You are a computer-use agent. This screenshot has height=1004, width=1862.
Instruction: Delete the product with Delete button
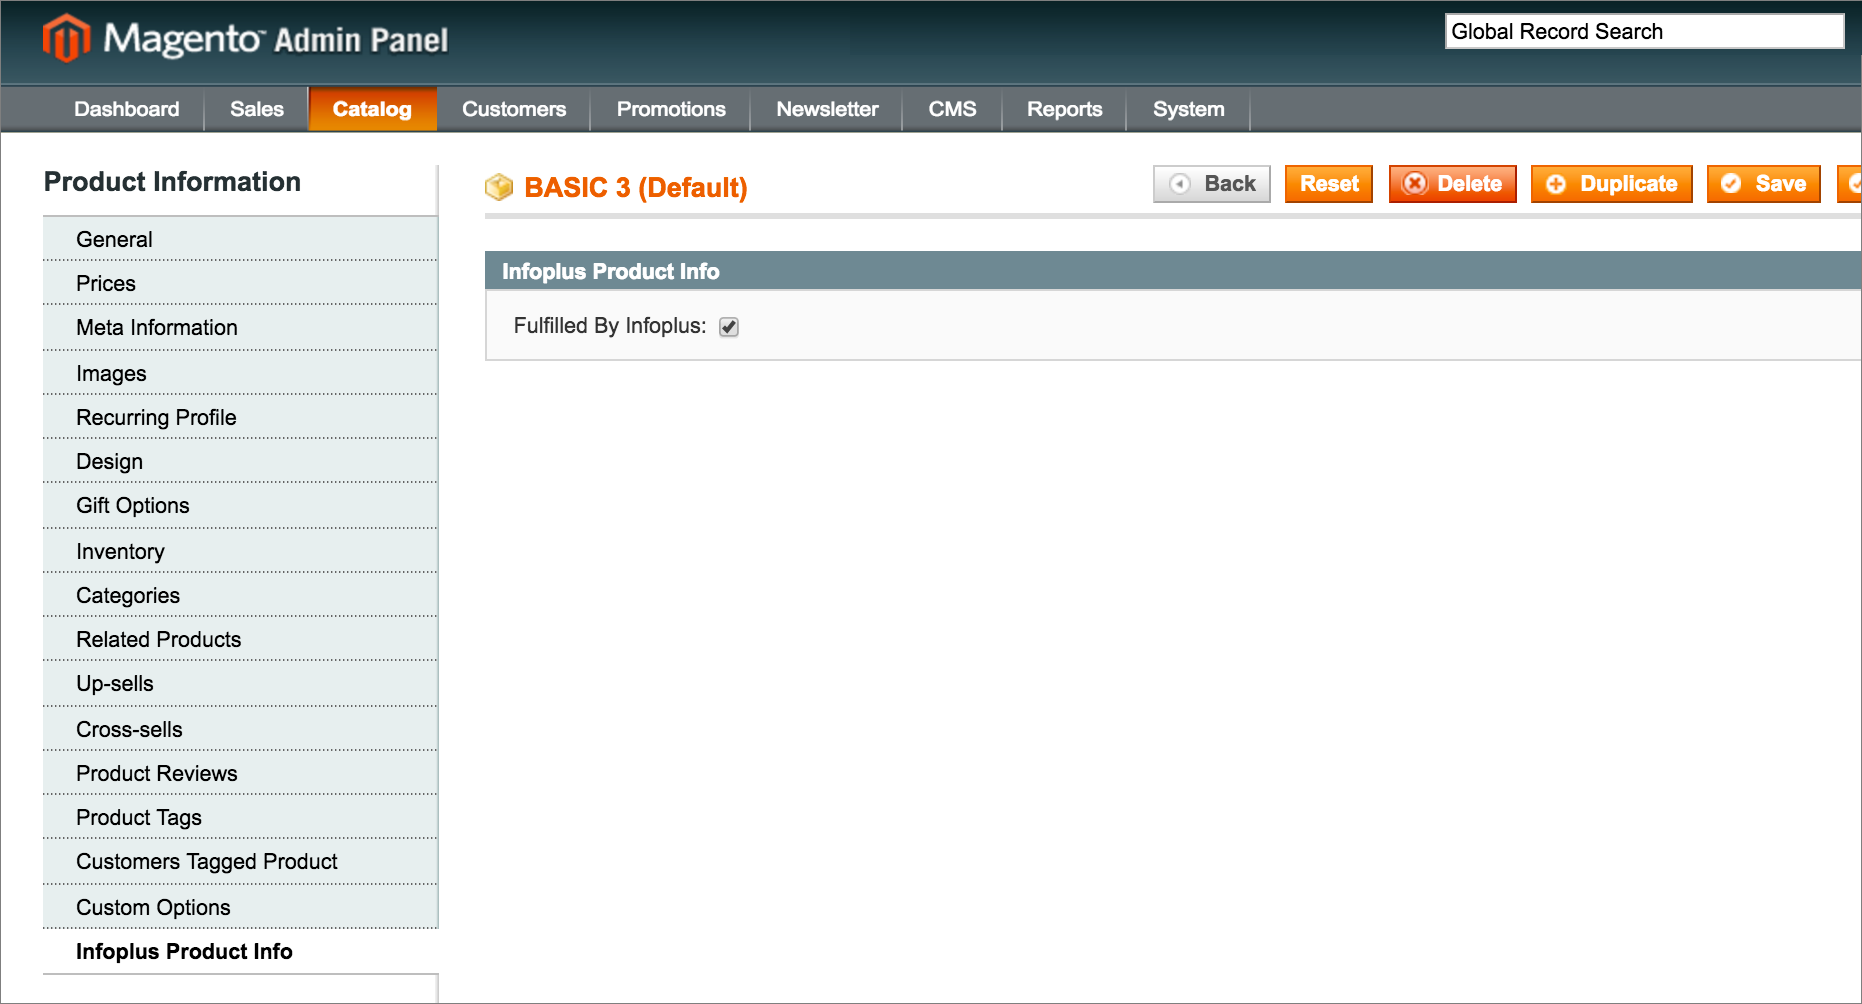pyautogui.click(x=1453, y=184)
